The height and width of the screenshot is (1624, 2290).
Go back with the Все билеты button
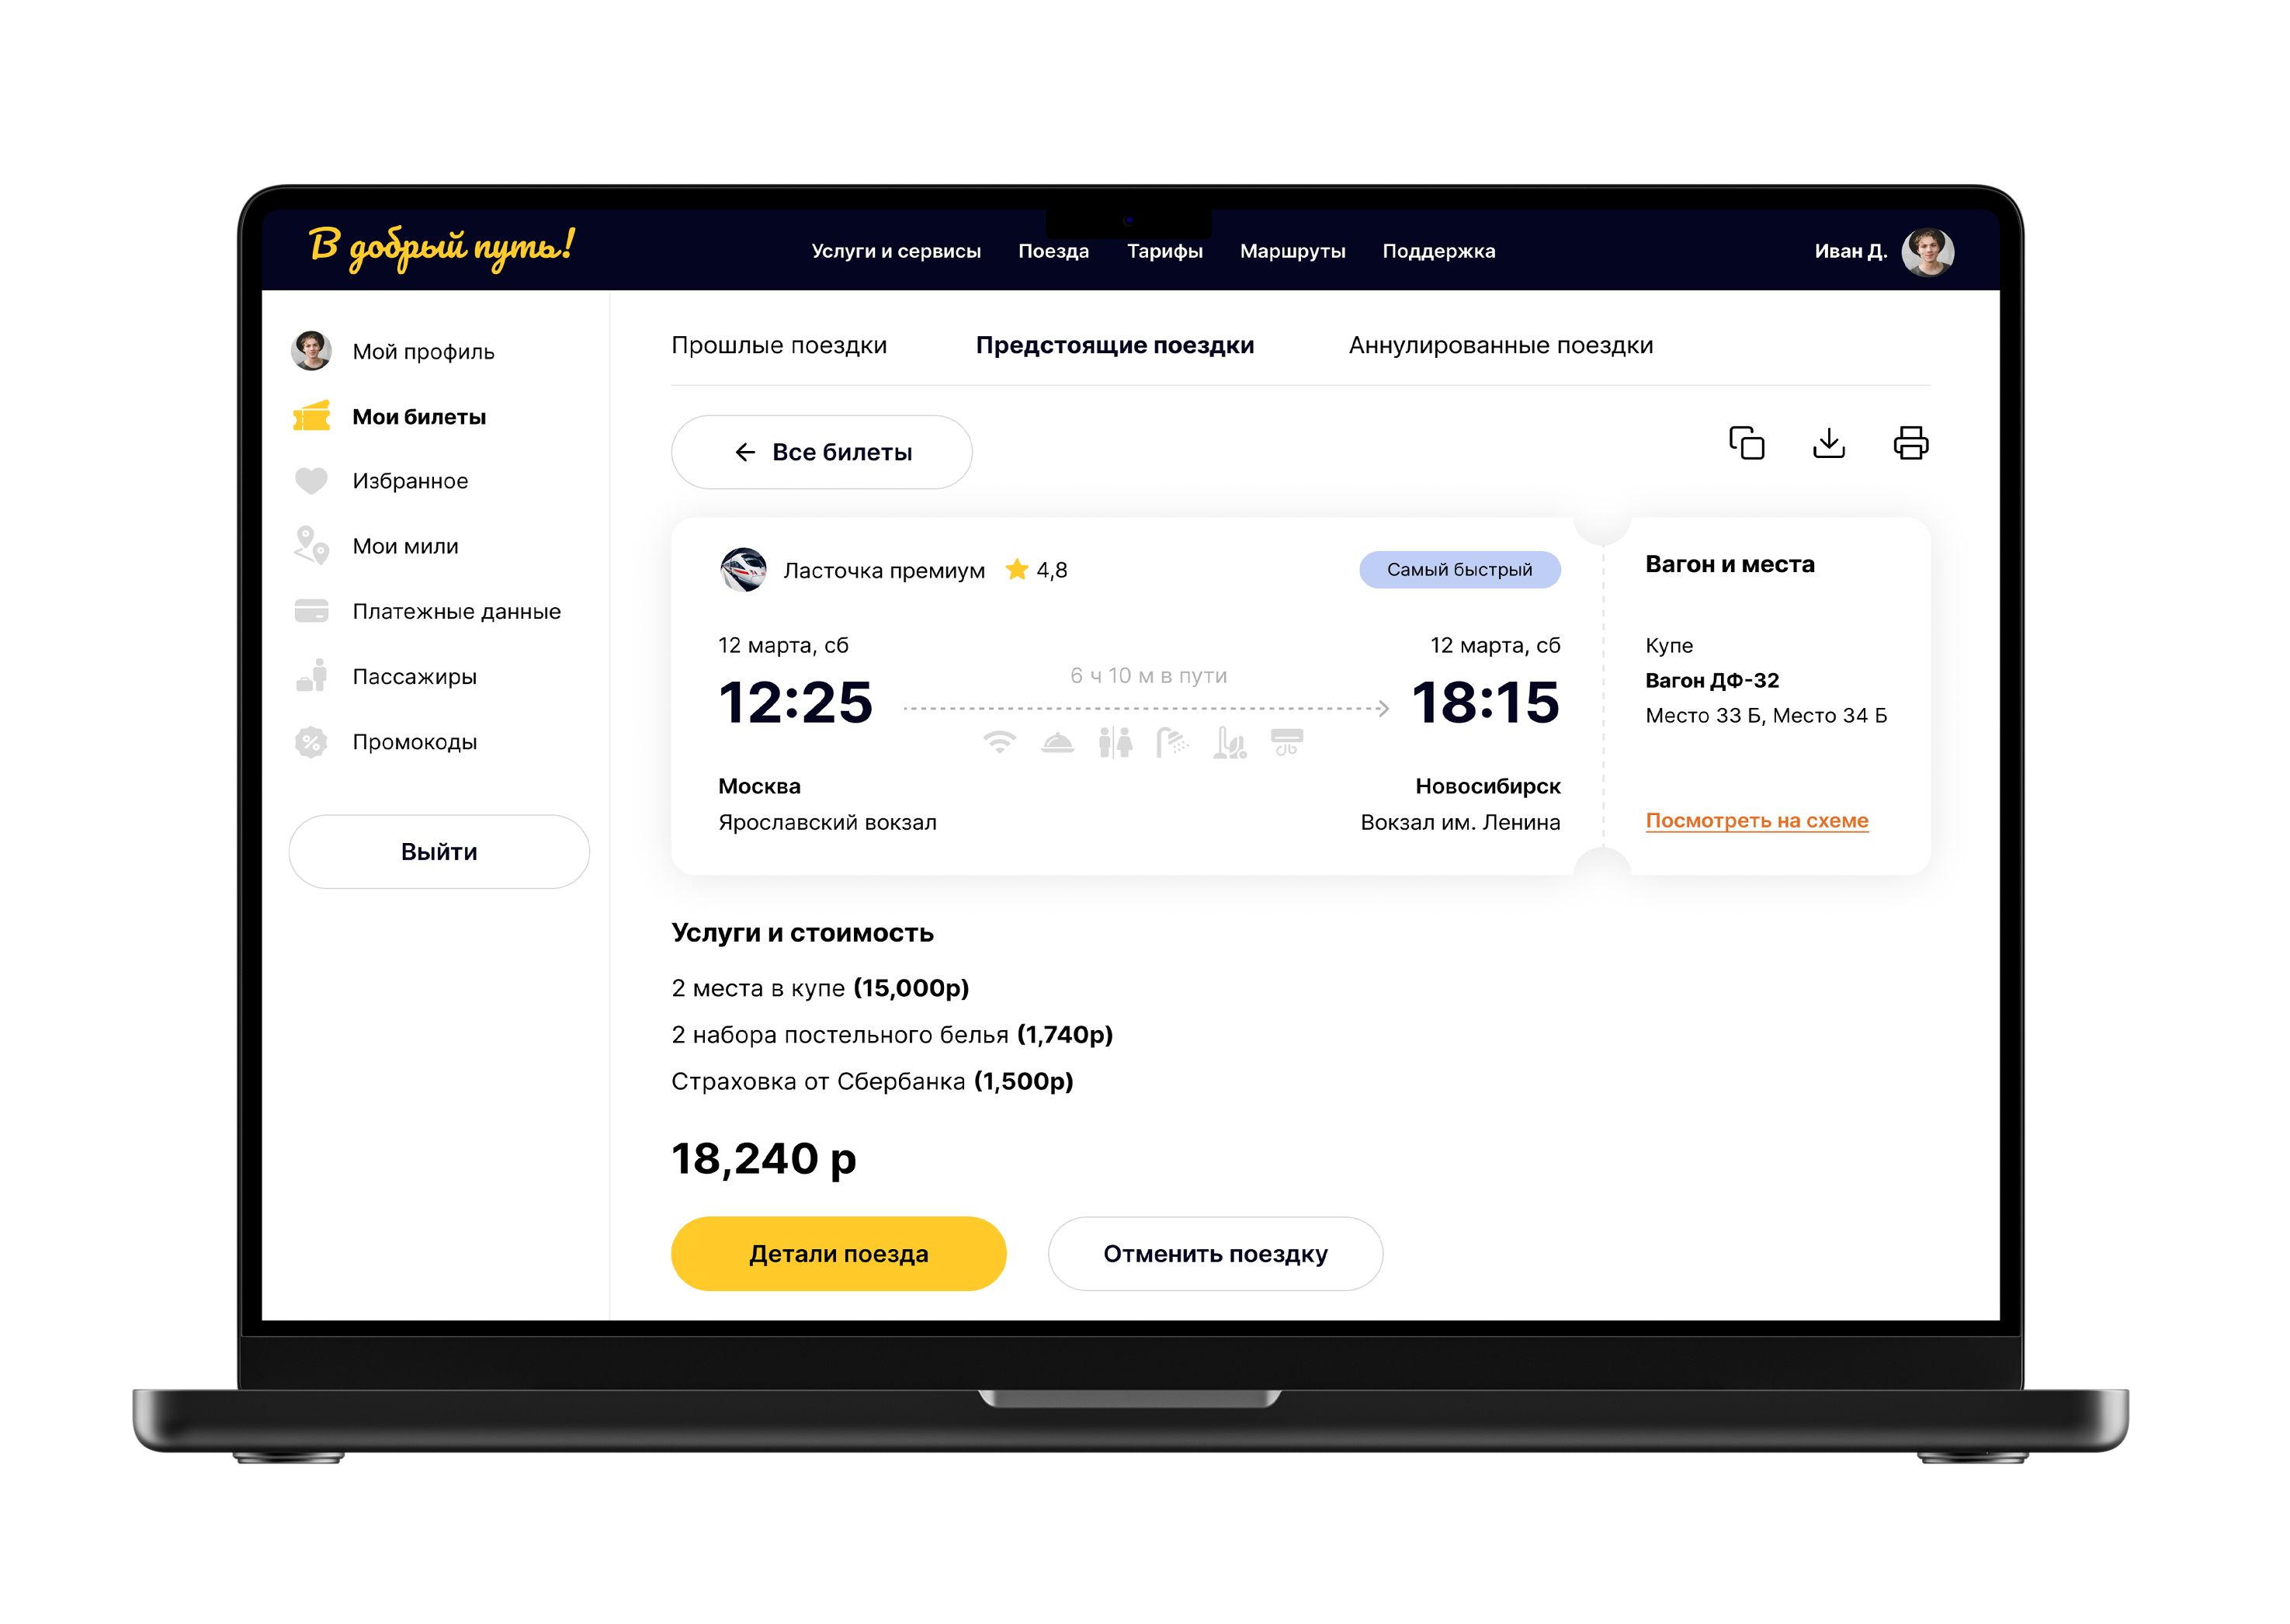[821, 452]
